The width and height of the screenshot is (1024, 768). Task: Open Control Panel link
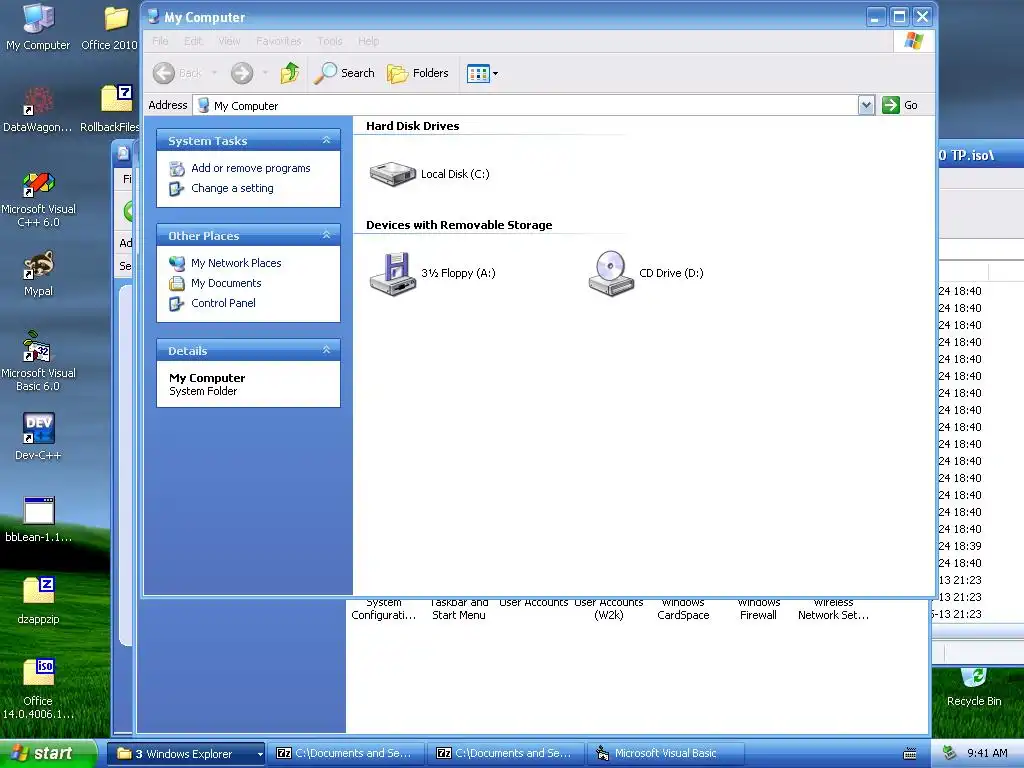point(223,303)
